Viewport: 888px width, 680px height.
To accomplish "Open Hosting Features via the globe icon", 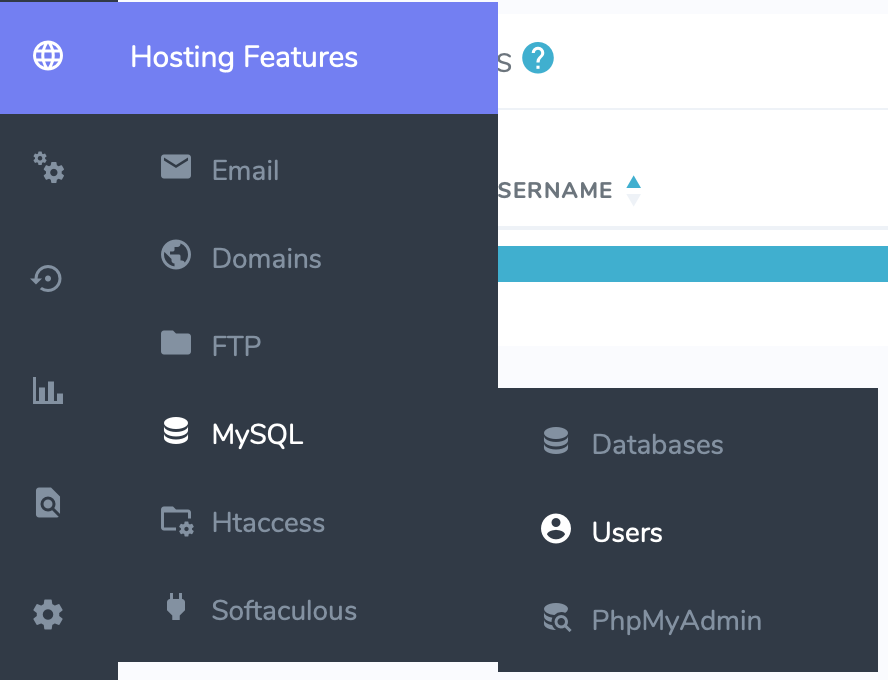I will 48,57.
